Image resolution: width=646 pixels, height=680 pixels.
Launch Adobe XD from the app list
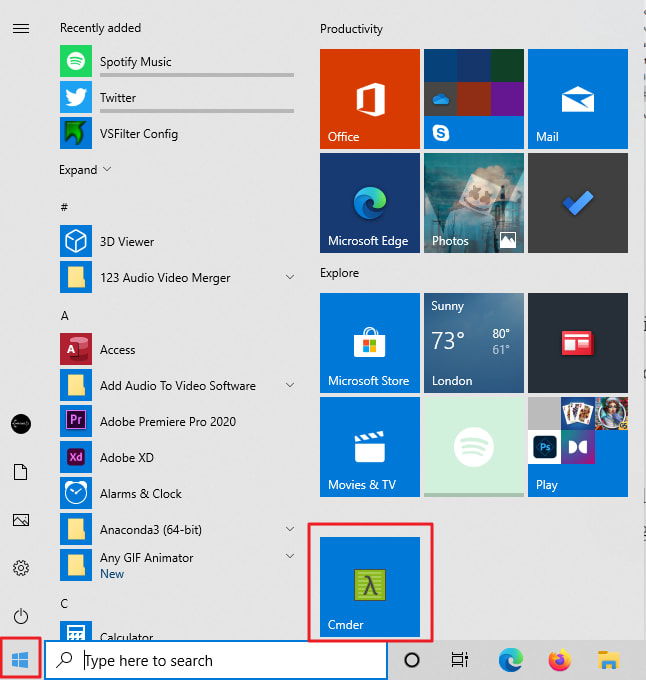click(x=177, y=457)
